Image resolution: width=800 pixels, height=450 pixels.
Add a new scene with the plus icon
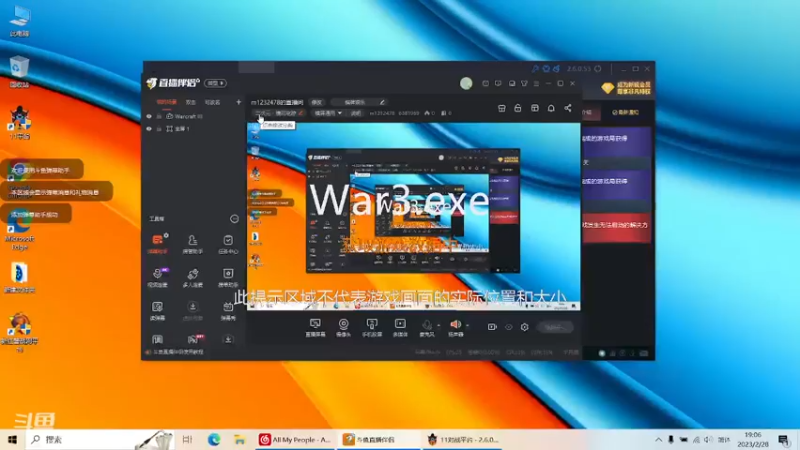pos(238,102)
